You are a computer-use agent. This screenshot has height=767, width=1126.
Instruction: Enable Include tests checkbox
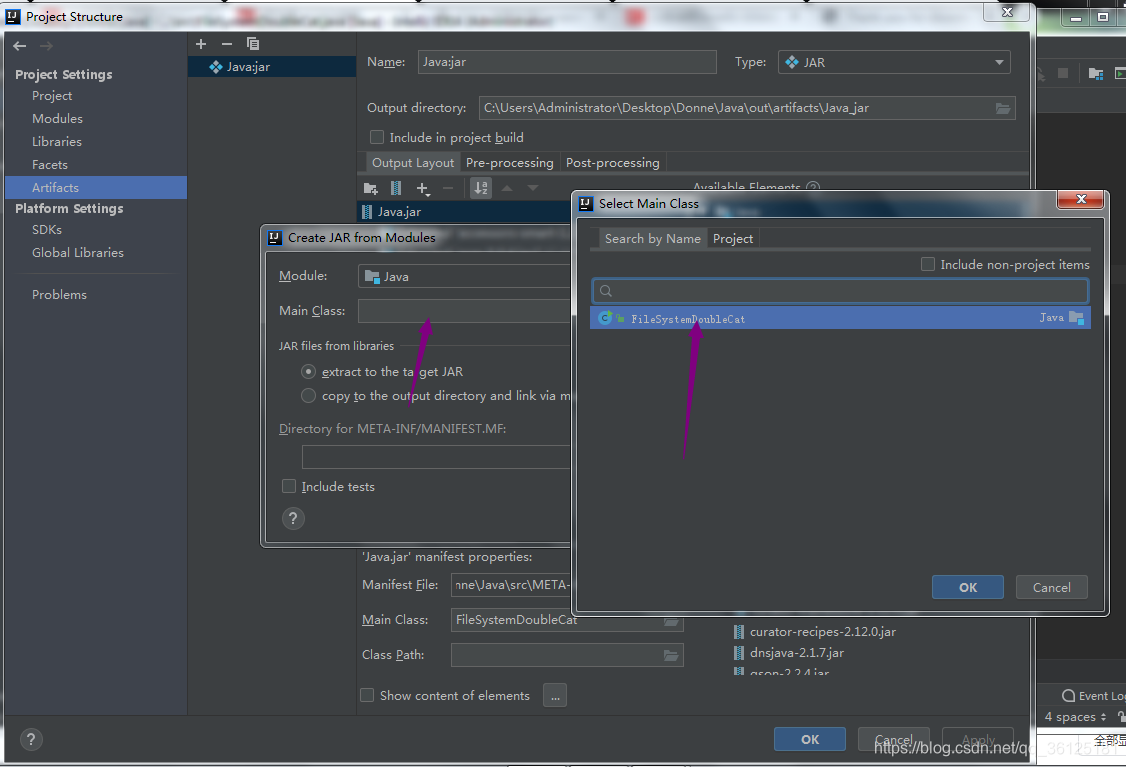[x=289, y=486]
